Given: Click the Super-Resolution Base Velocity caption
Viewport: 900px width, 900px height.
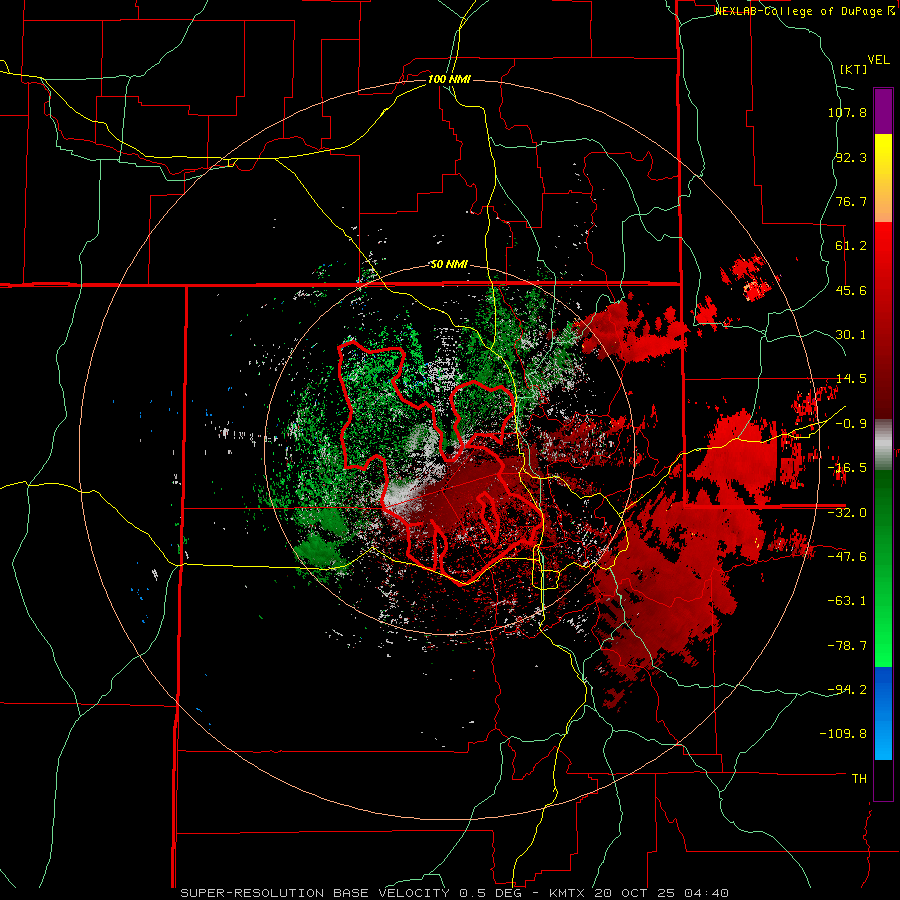Looking at the screenshot, I should click(x=455, y=893).
